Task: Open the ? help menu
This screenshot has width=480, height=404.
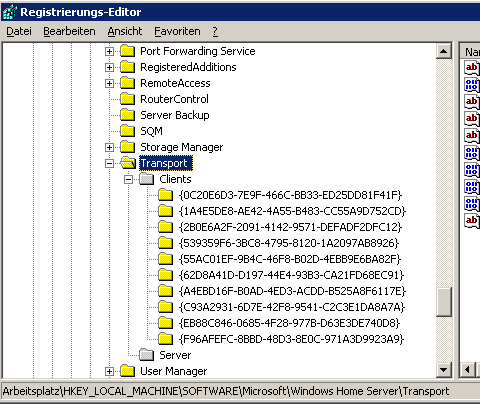Action: [215, 31]
